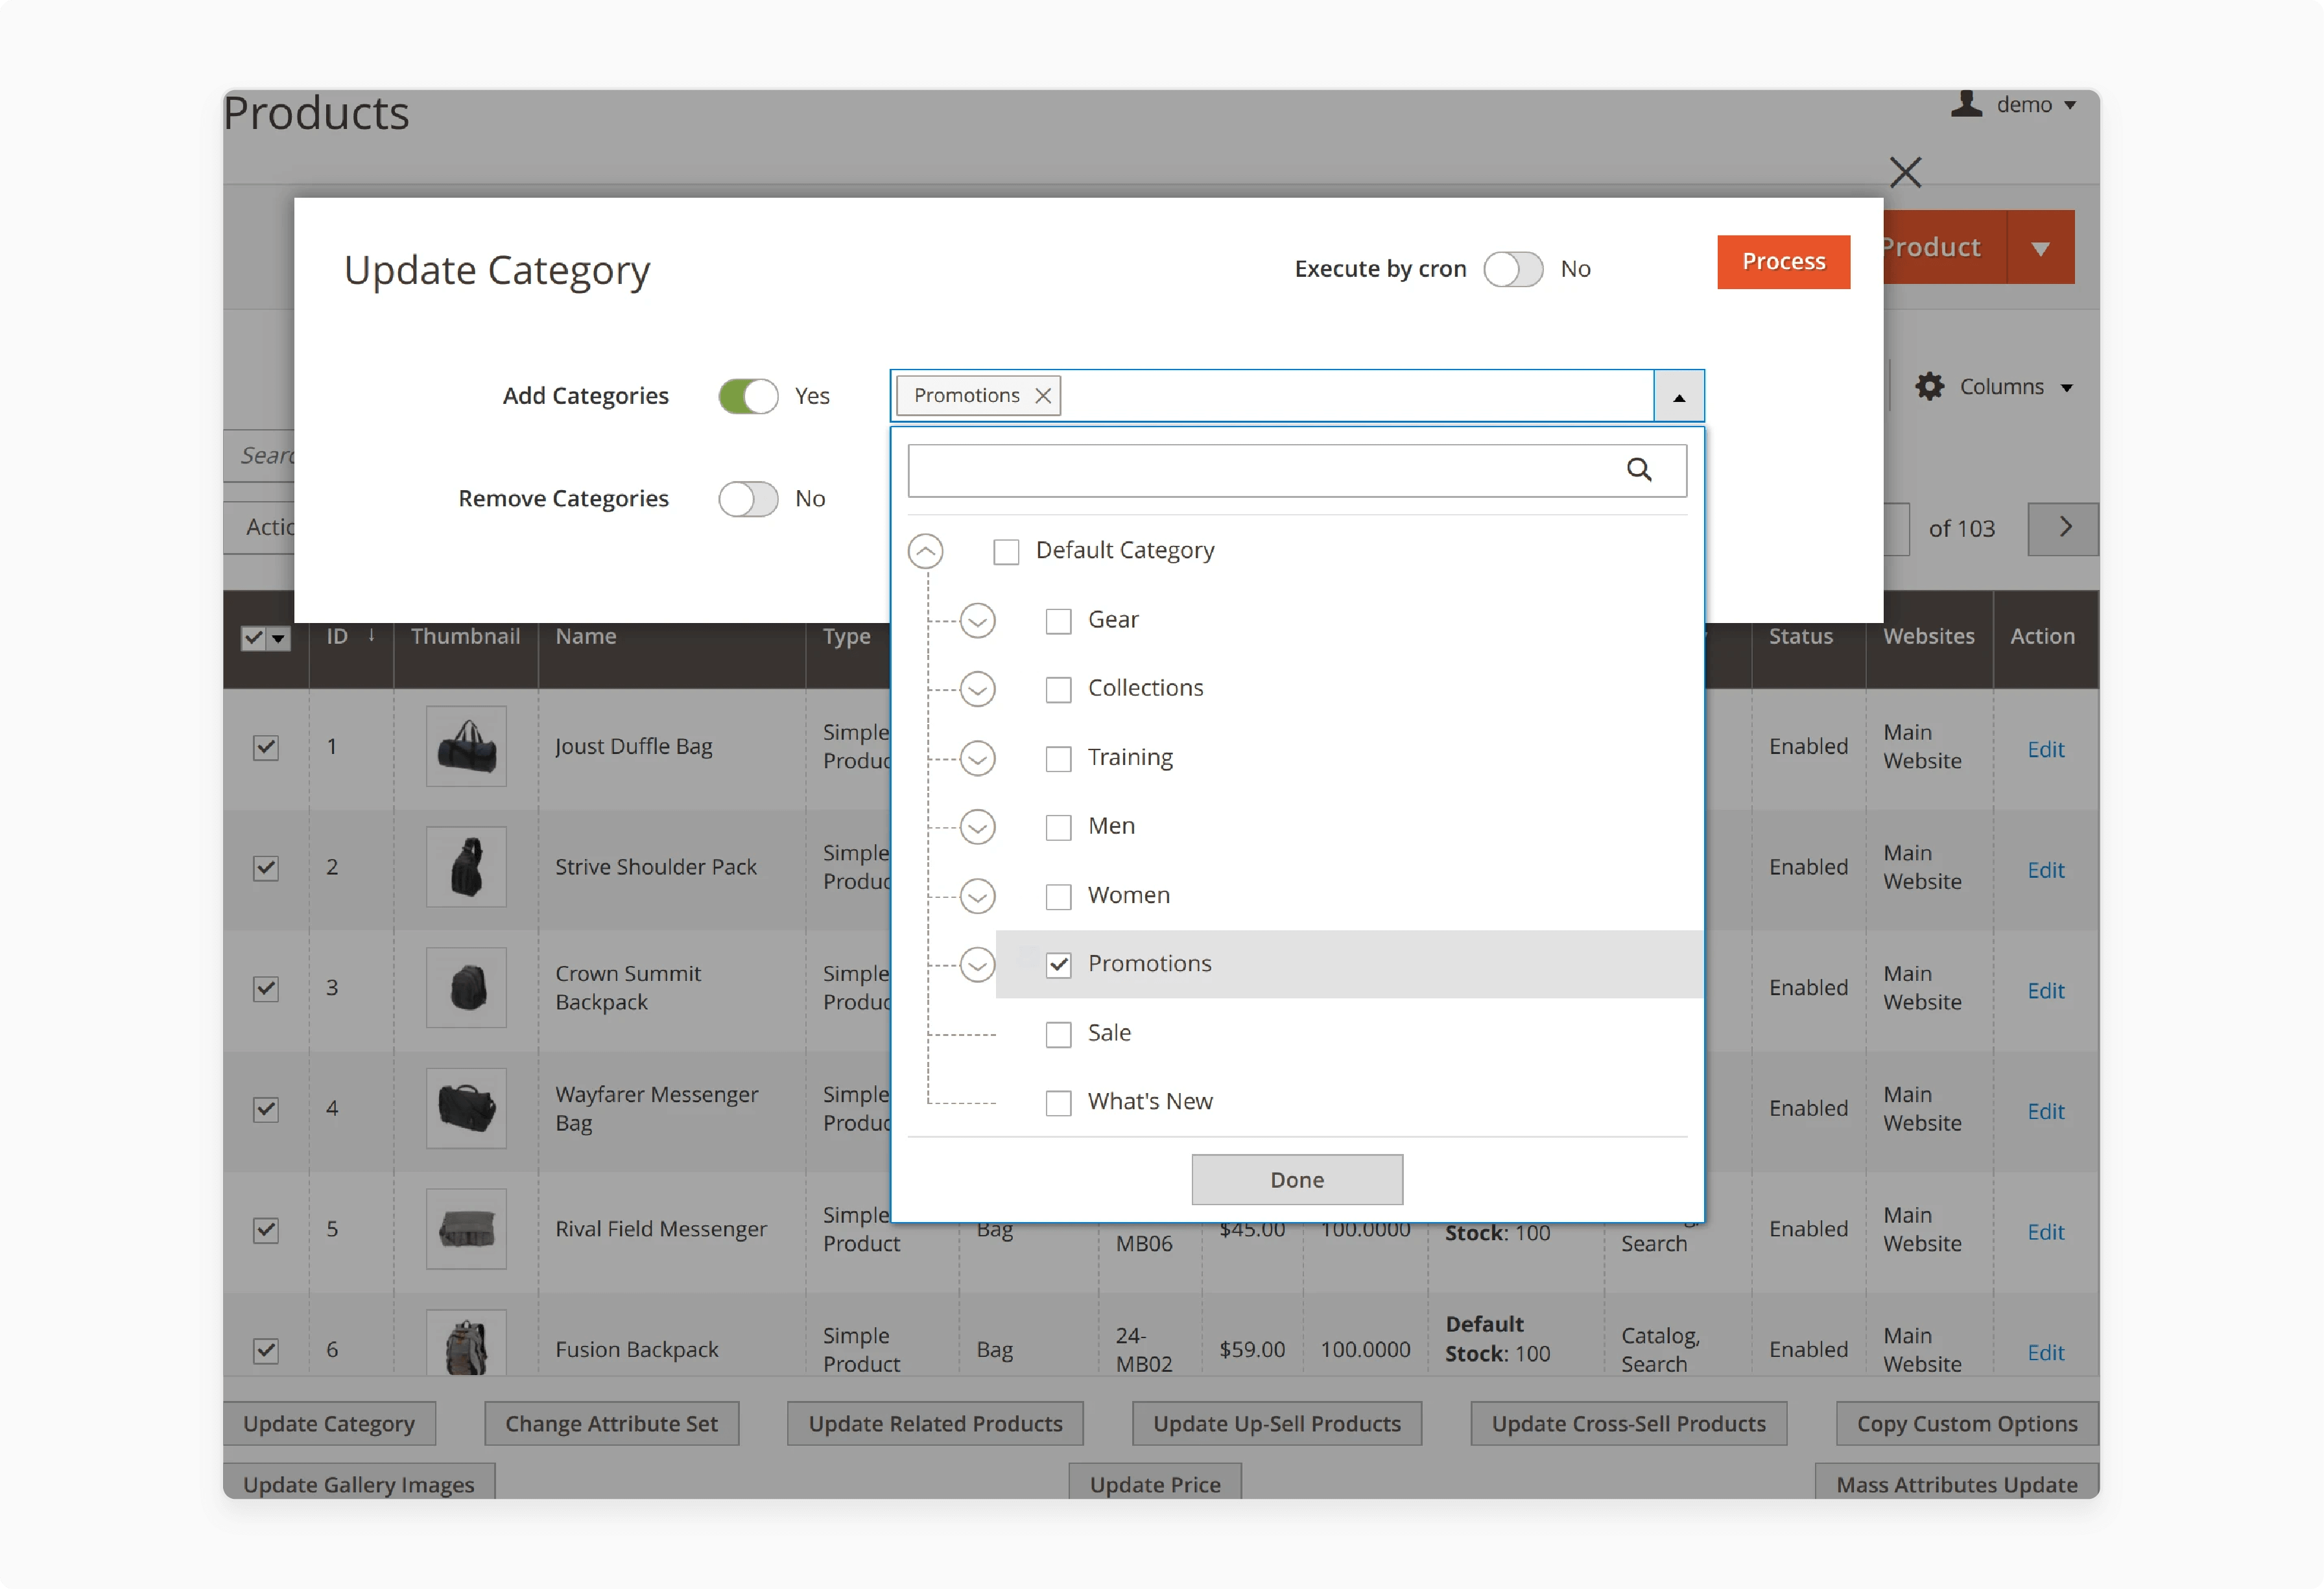2324x1589 pixels.
Task: Click the Process button
Action: 1783,261
